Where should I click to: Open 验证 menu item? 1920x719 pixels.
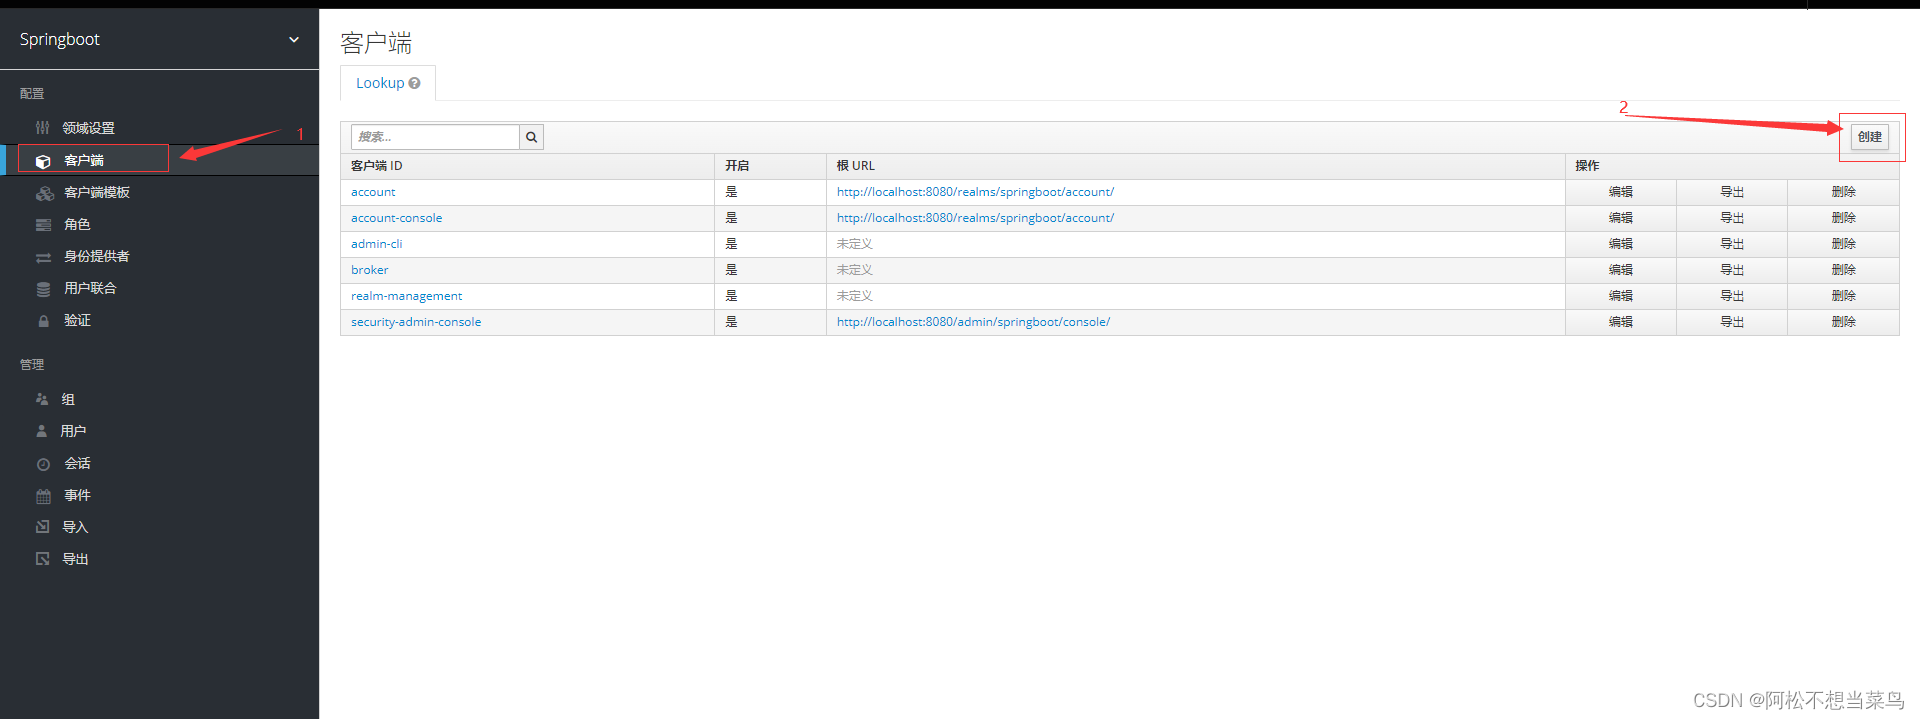pyautogui.click(x=77, y=320)
